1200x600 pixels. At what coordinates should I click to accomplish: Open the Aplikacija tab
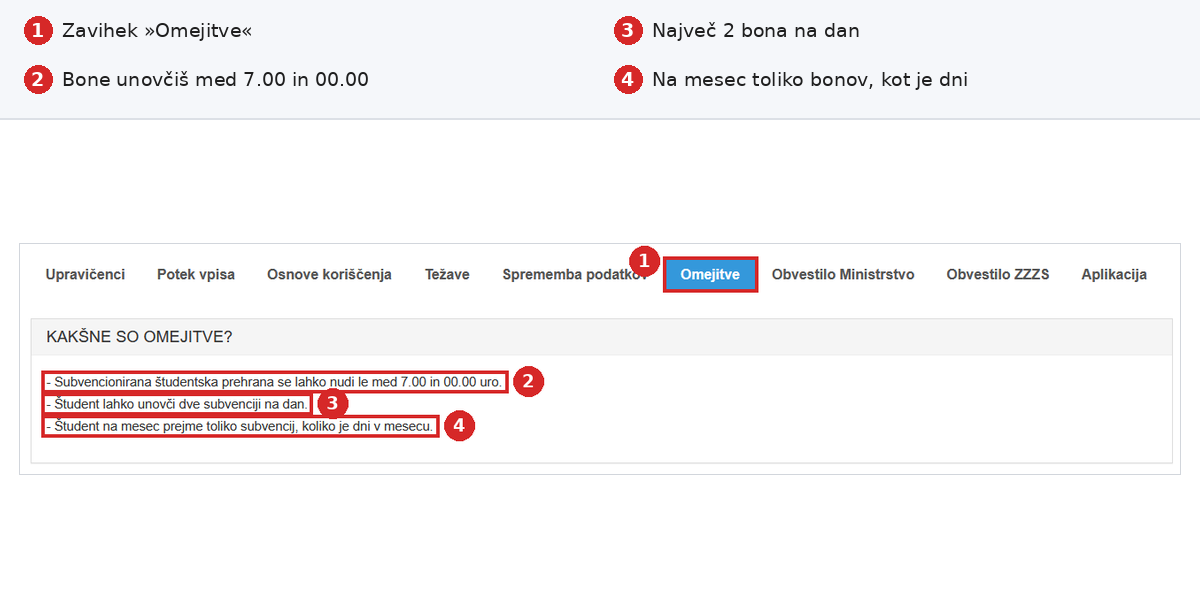coord(1114,274)
